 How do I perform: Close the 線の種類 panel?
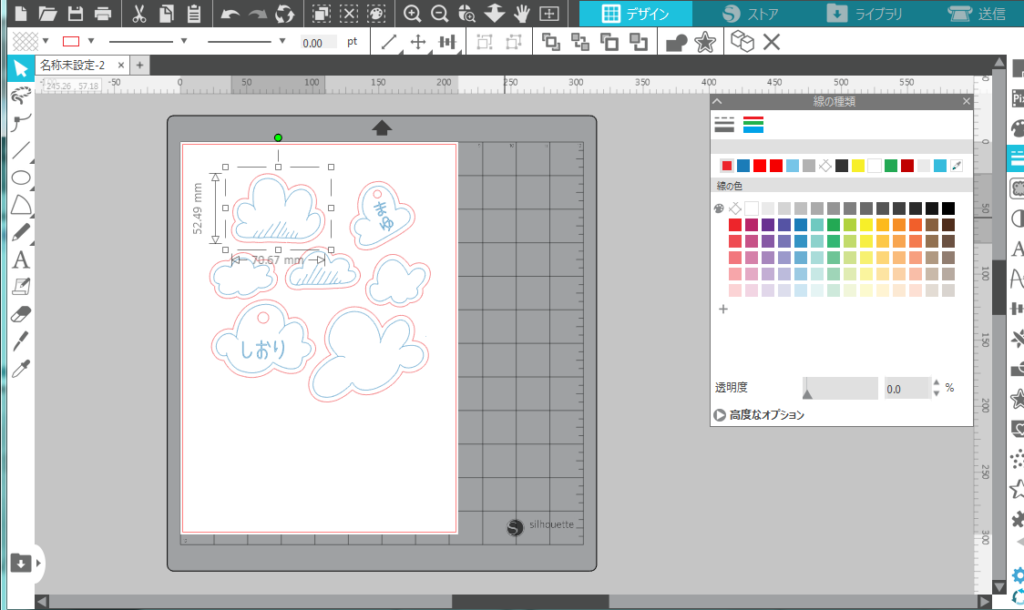966,101
